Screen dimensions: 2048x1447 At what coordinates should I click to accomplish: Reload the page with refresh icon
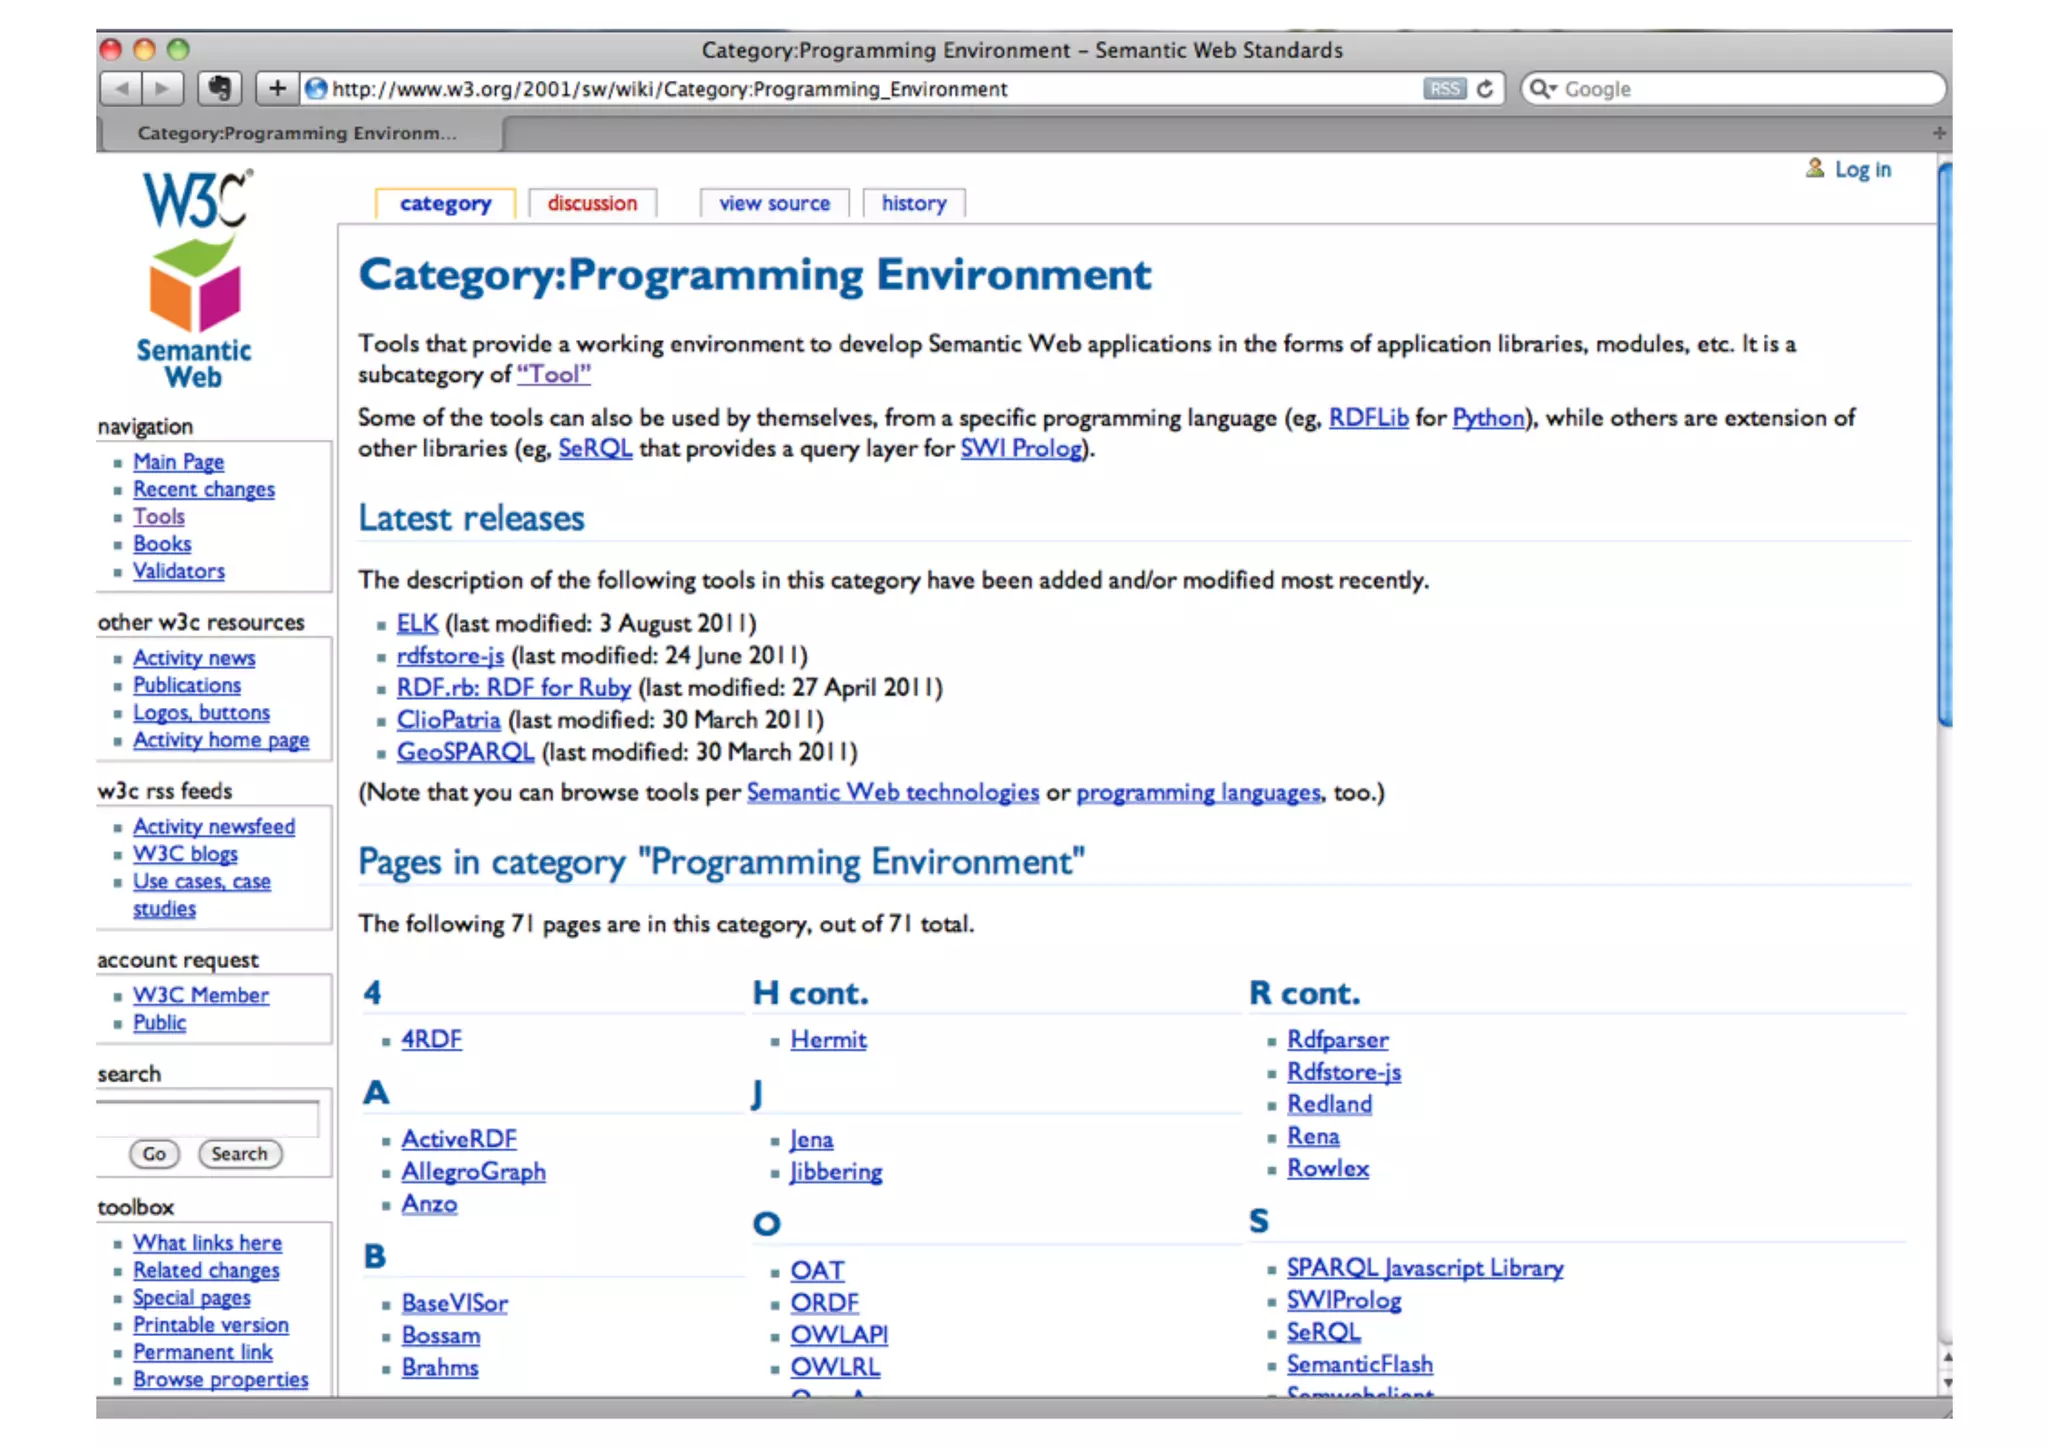[1485, 89]
